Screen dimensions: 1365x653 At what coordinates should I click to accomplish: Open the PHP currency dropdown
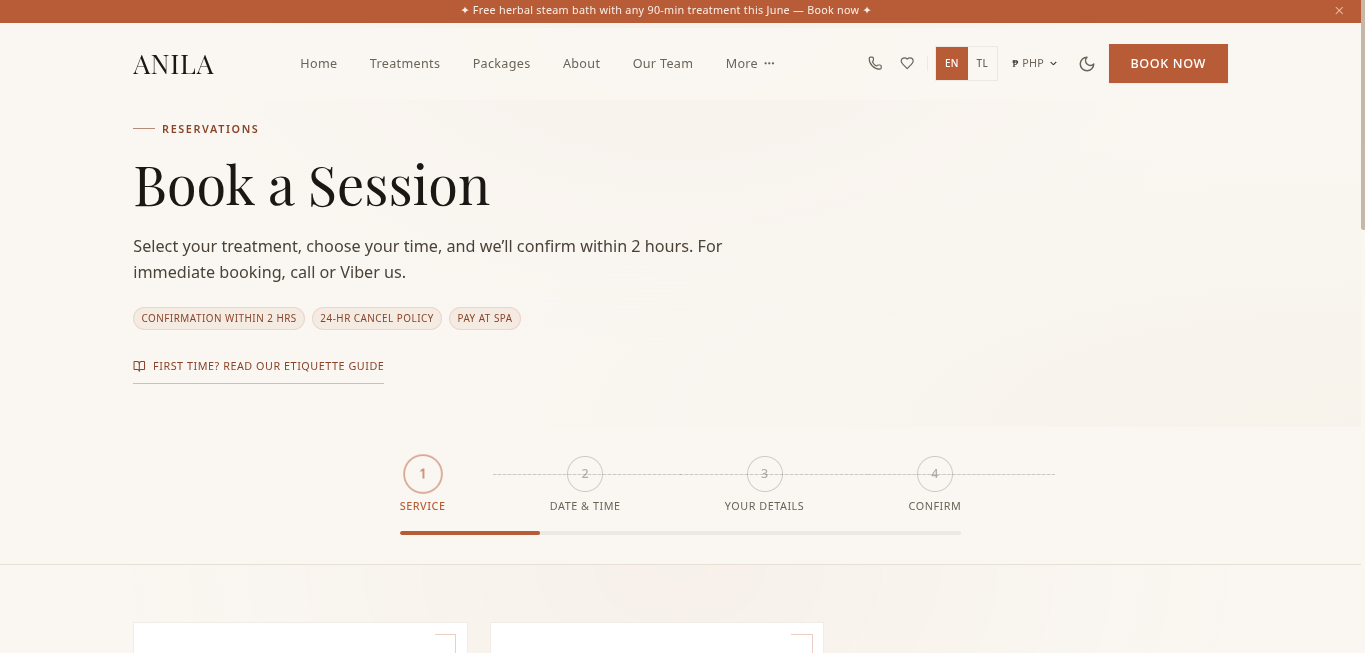(1034, 63)
